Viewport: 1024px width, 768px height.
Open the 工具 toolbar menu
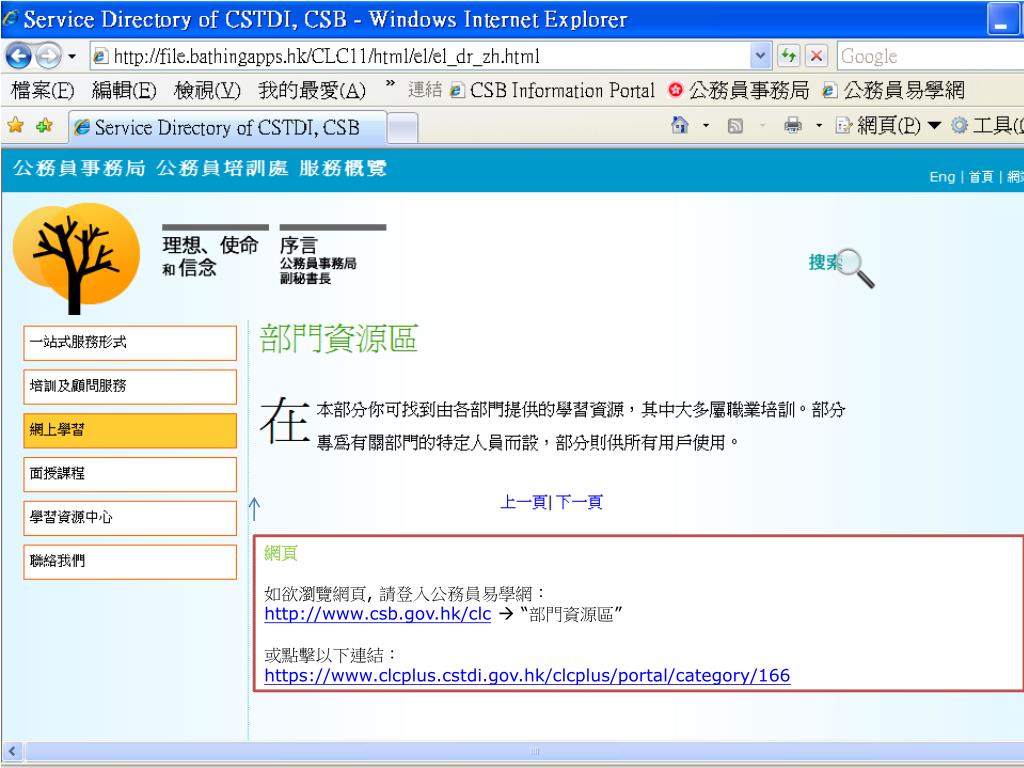[987, 125]
